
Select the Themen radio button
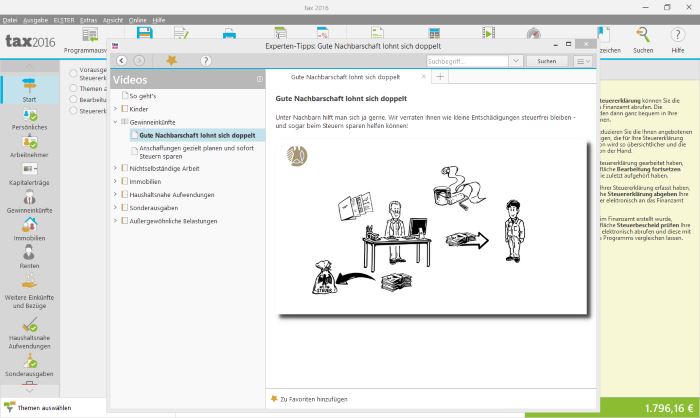point(73,88)
